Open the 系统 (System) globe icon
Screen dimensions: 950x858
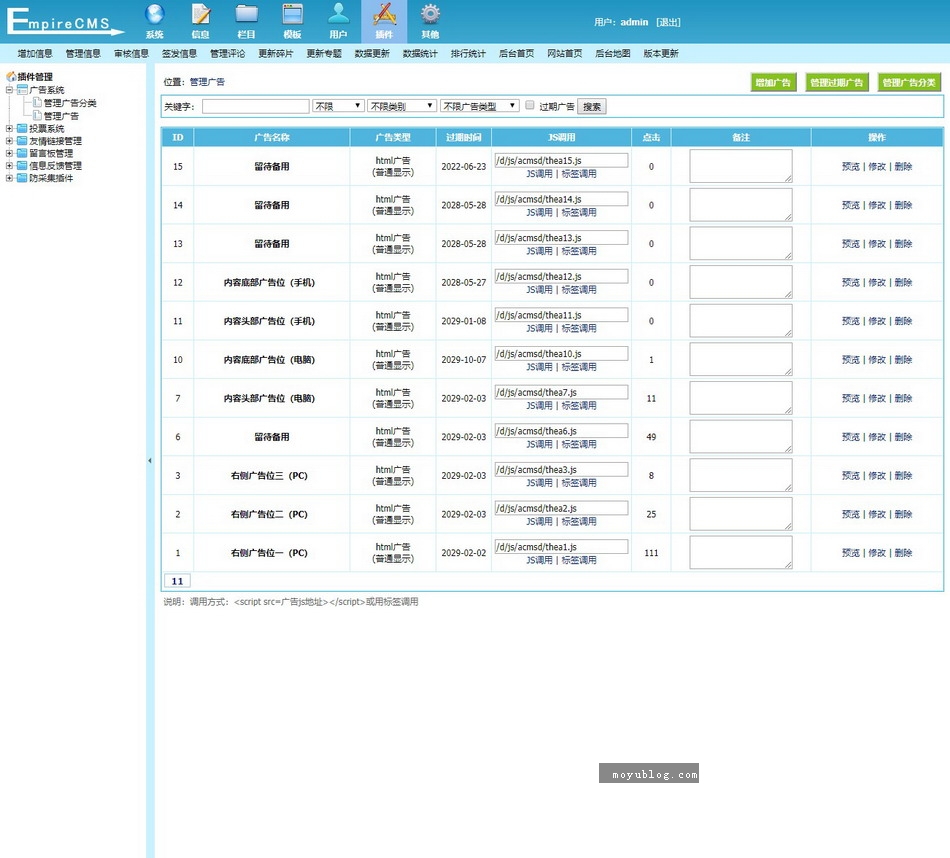point(154,14)
